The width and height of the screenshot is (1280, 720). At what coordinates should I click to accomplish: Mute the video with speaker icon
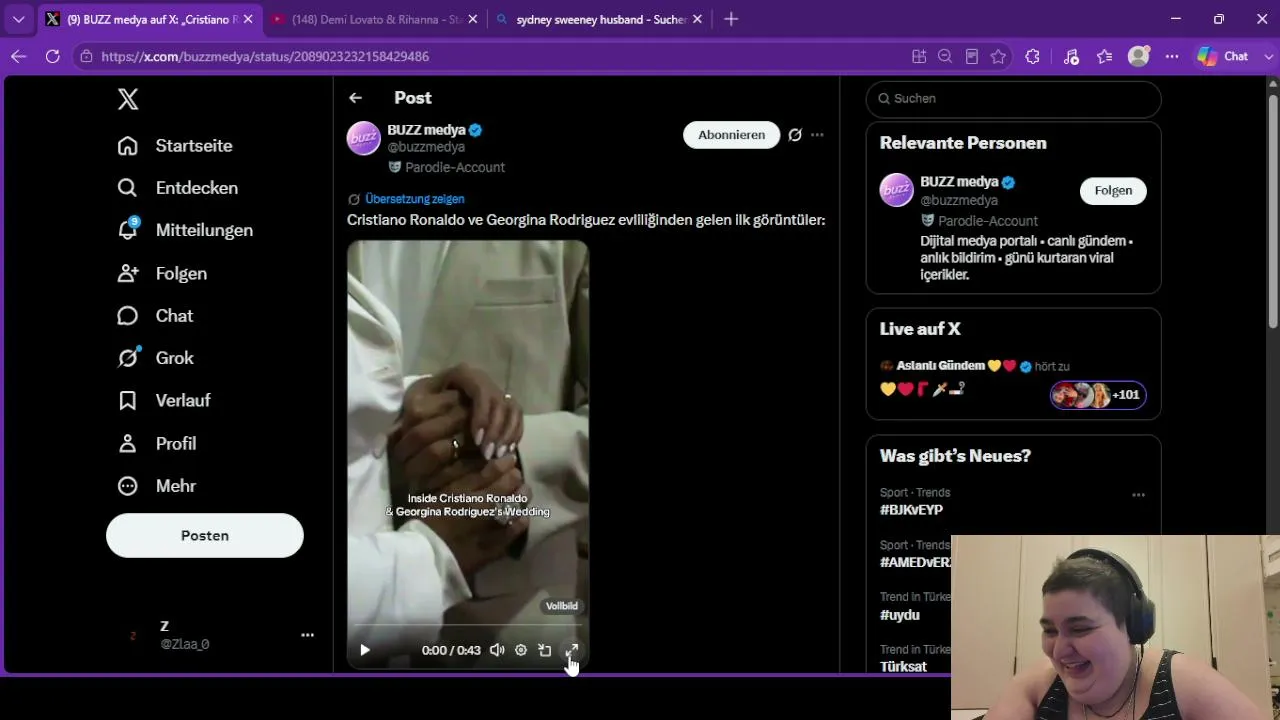[497, 650]
